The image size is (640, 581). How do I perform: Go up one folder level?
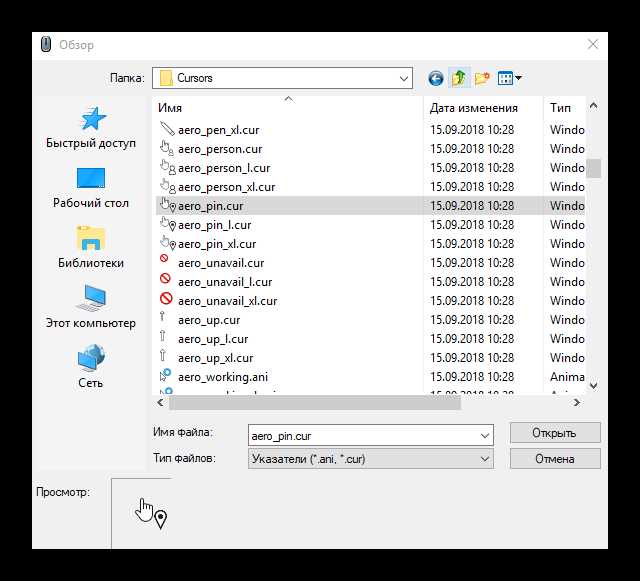459,78
